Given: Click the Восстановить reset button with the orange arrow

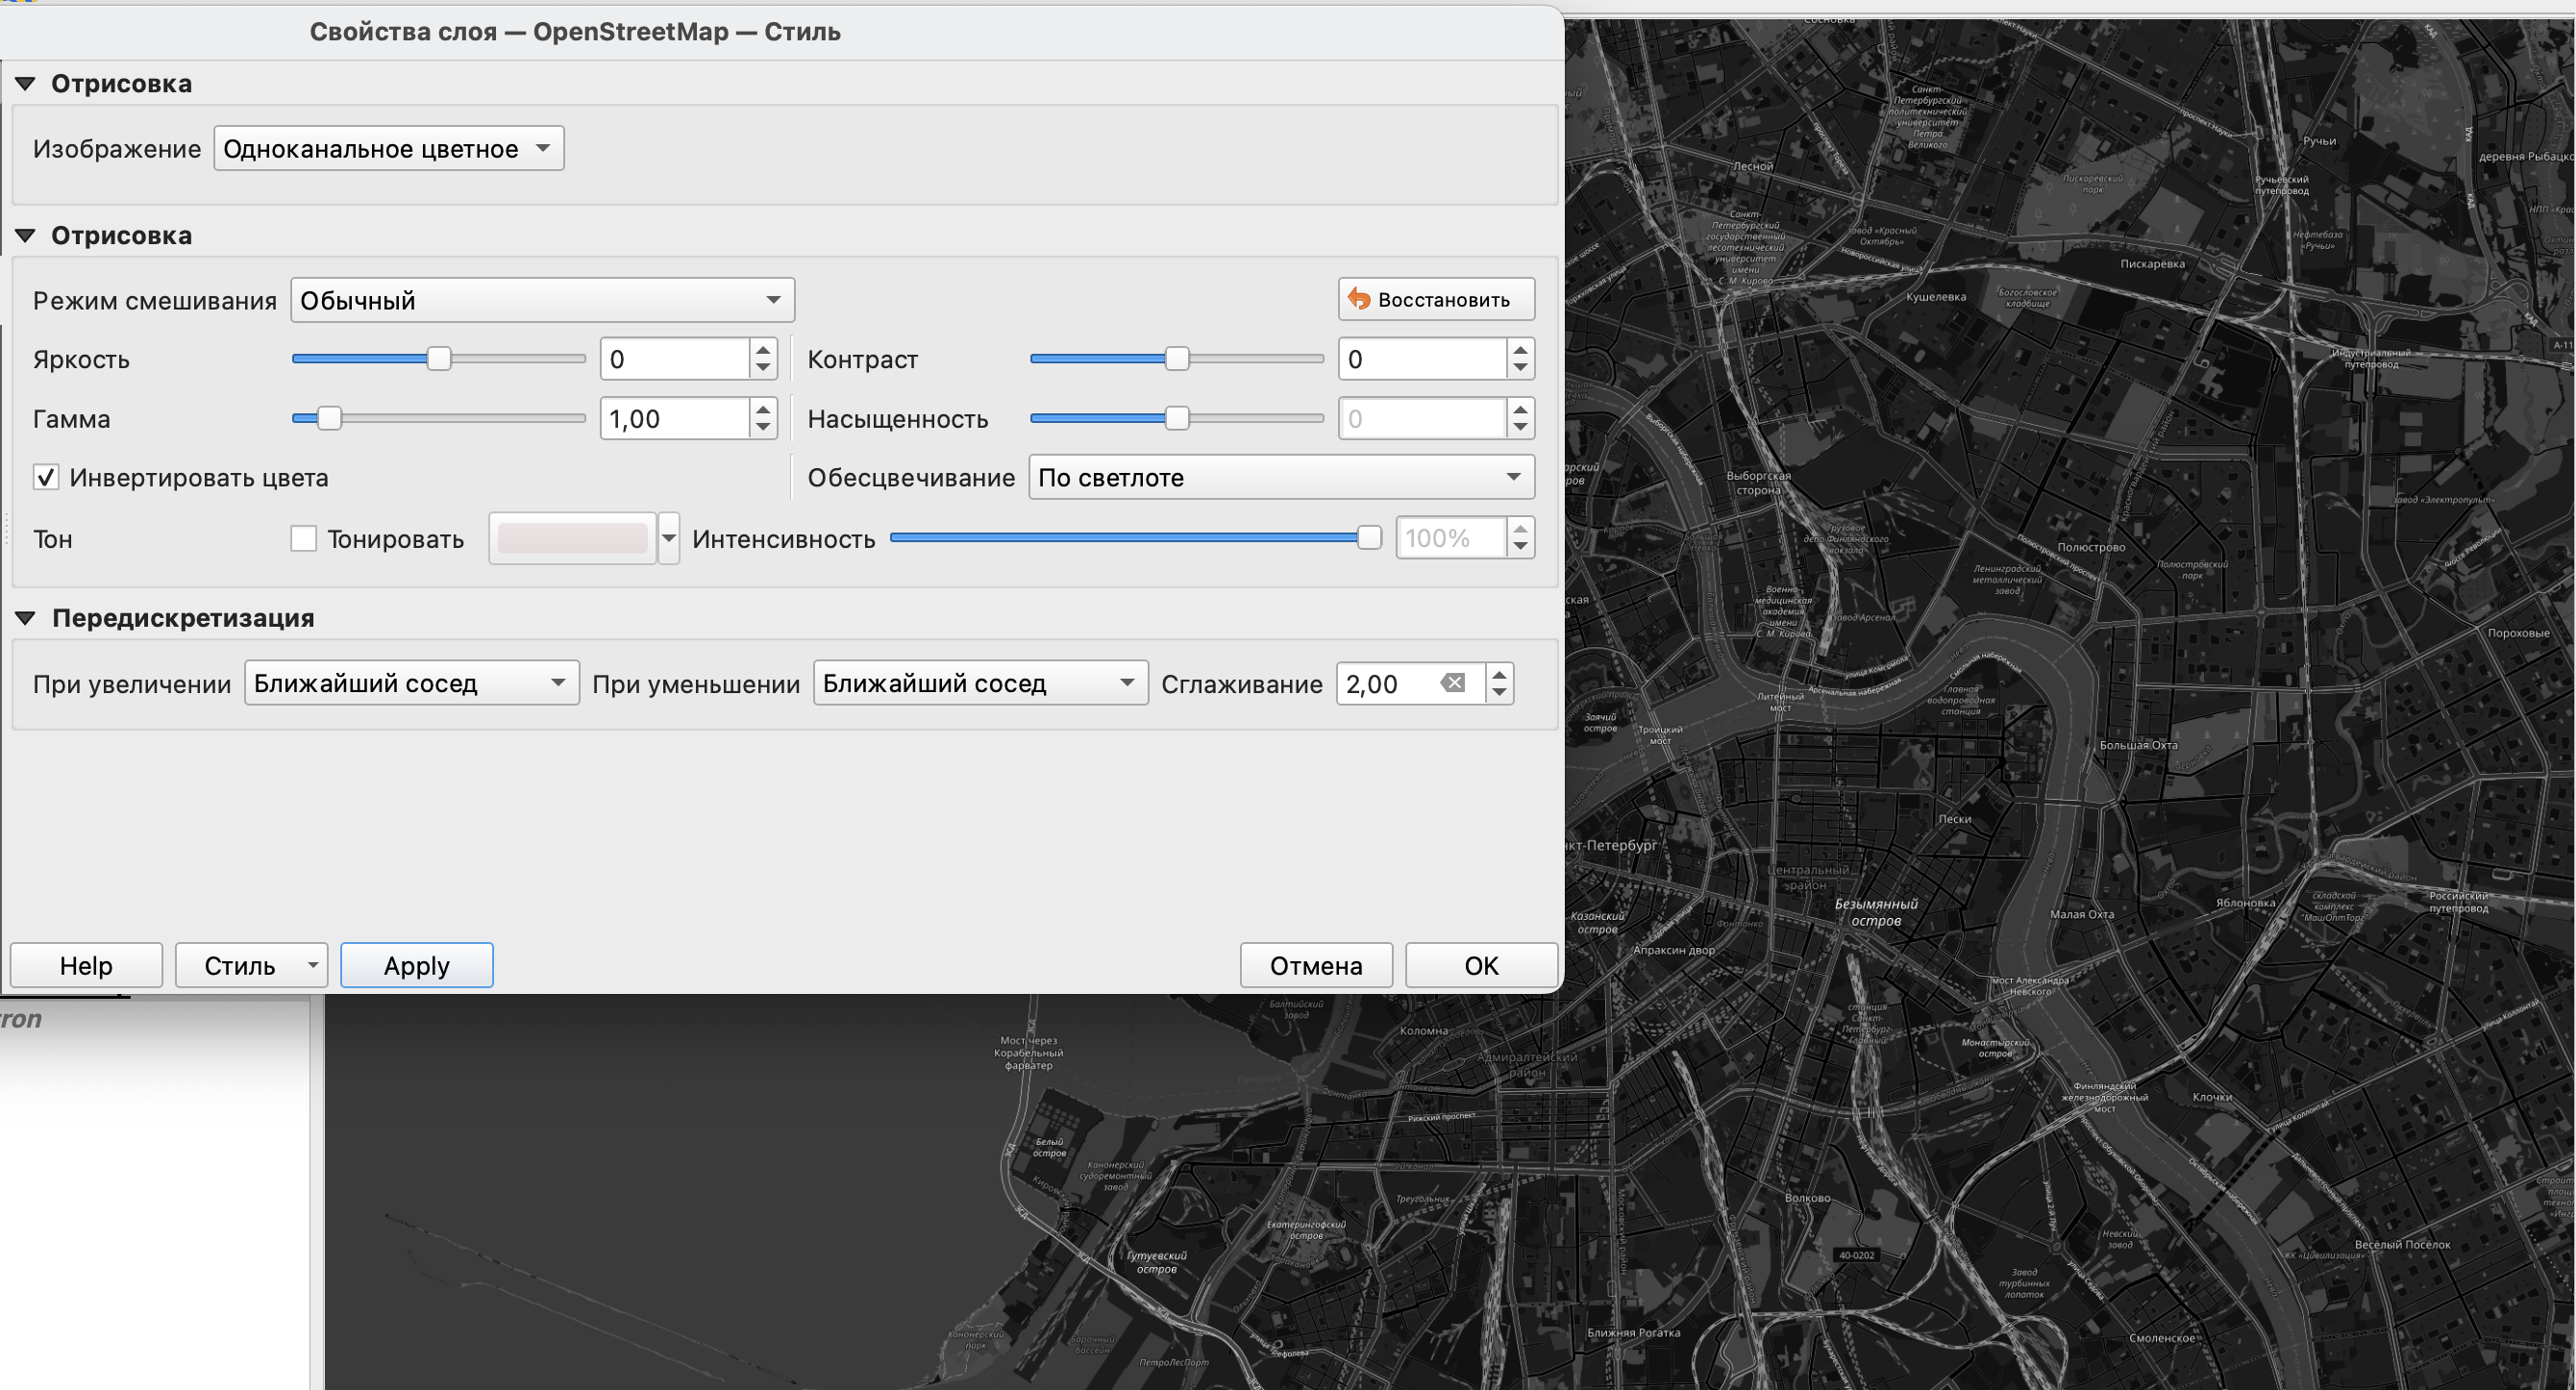Looking at the screenshot, I should pos(1435,299).
